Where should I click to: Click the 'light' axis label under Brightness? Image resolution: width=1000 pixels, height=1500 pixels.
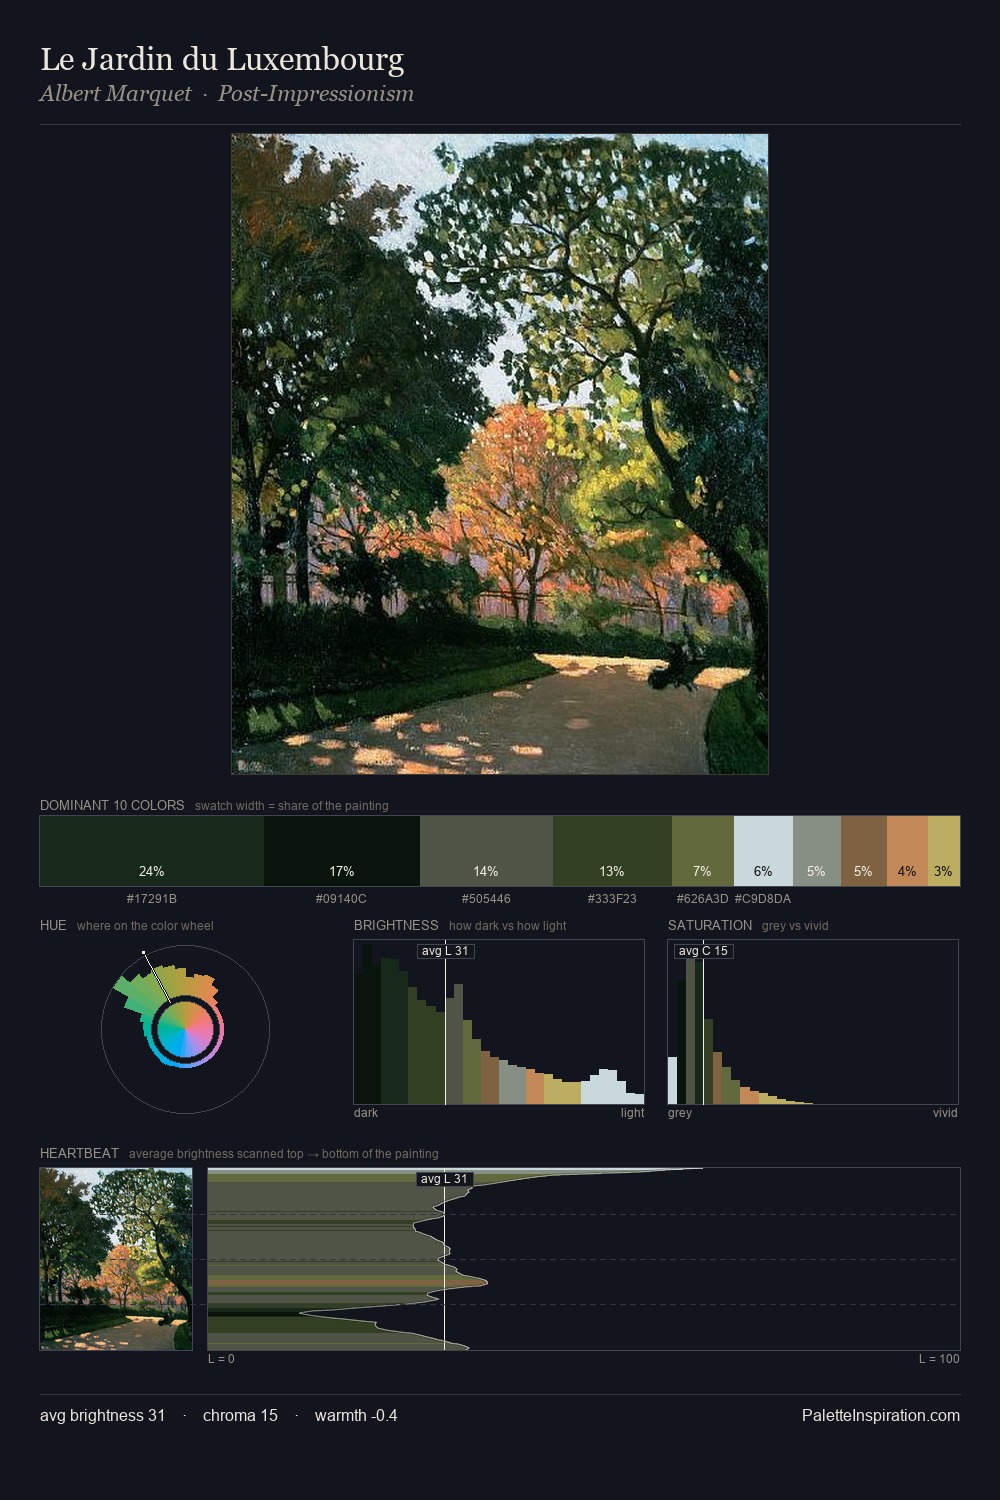coord(632,1113)
